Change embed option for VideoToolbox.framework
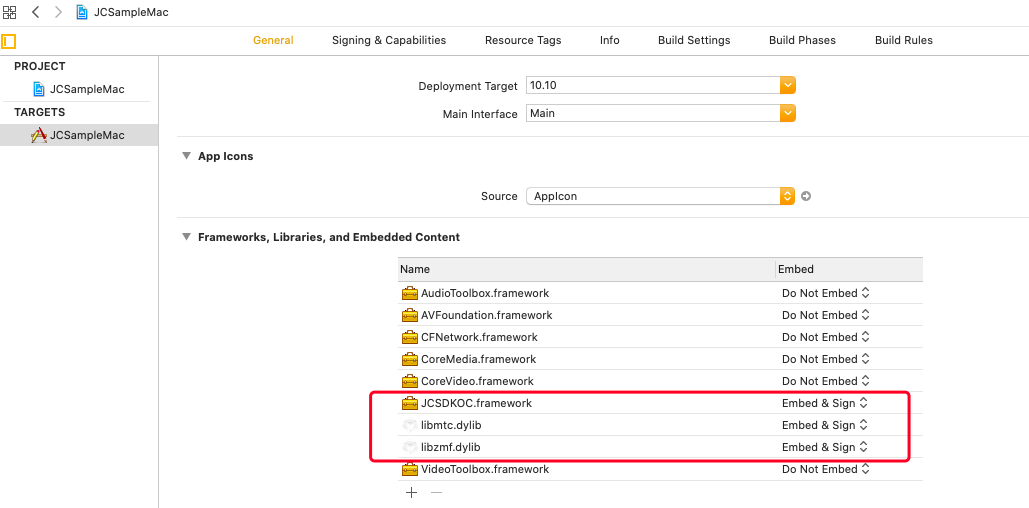This screenshot has height=508, width=1029. pyautogui.click(x=826, y=469)
